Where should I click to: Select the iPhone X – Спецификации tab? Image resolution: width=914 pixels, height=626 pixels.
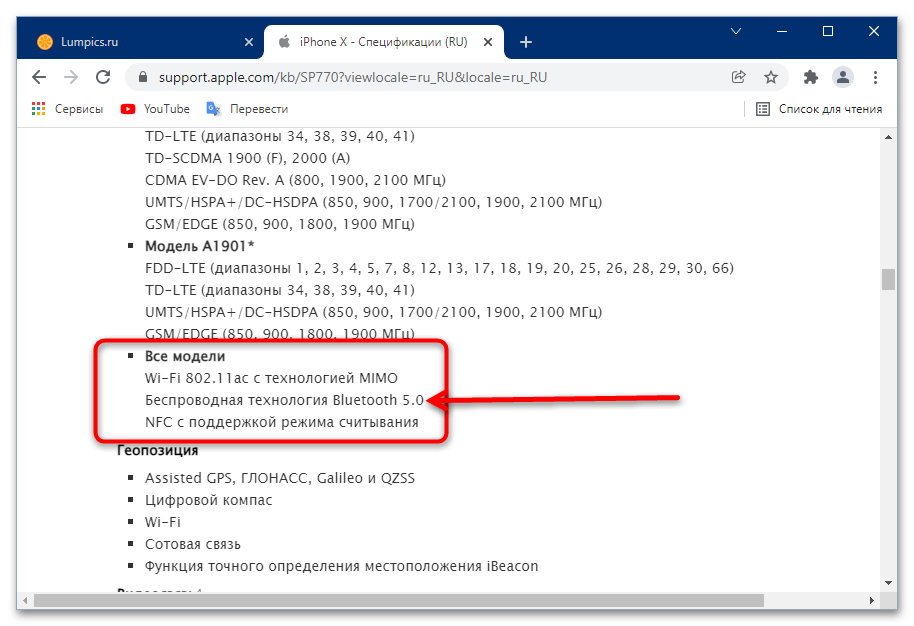click(x=384, y=42)
